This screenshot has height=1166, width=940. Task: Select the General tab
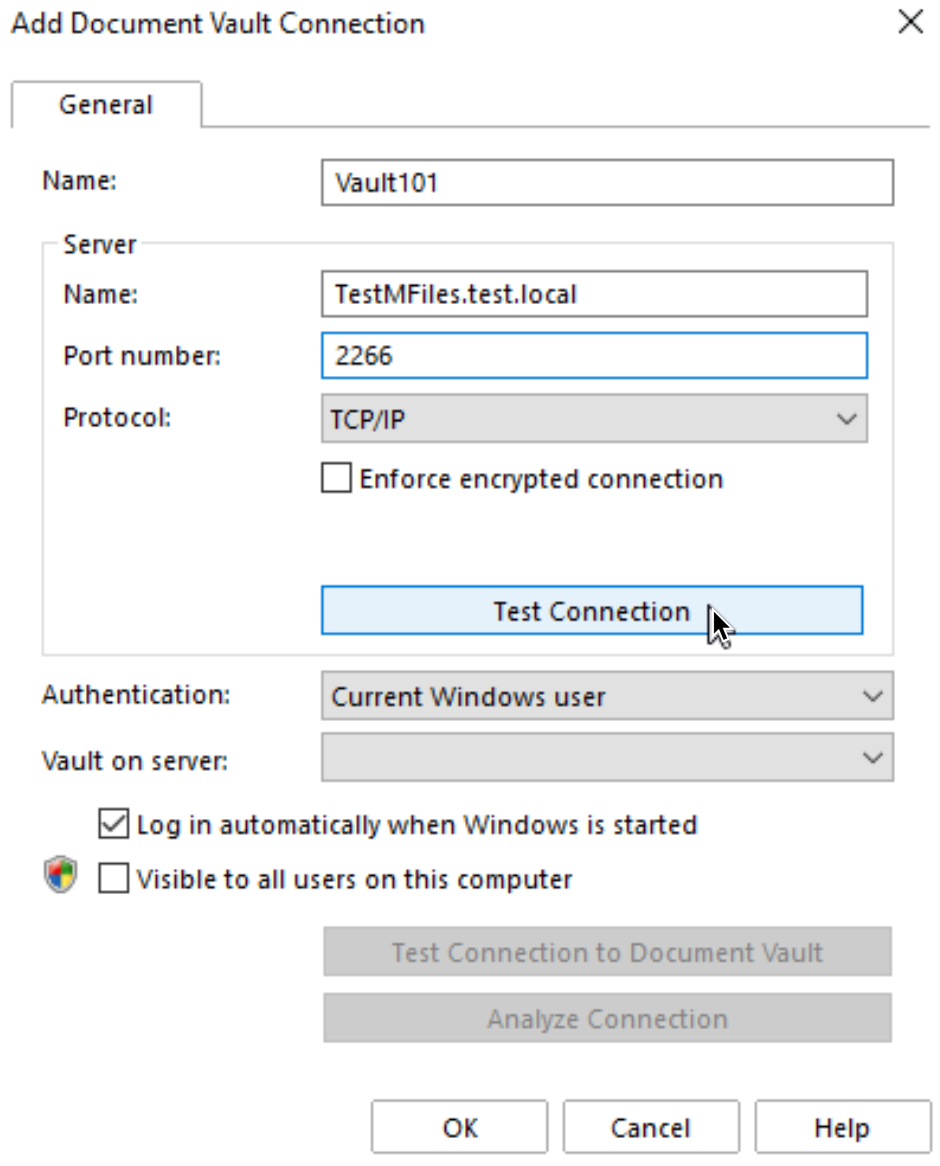pos(106,105)
